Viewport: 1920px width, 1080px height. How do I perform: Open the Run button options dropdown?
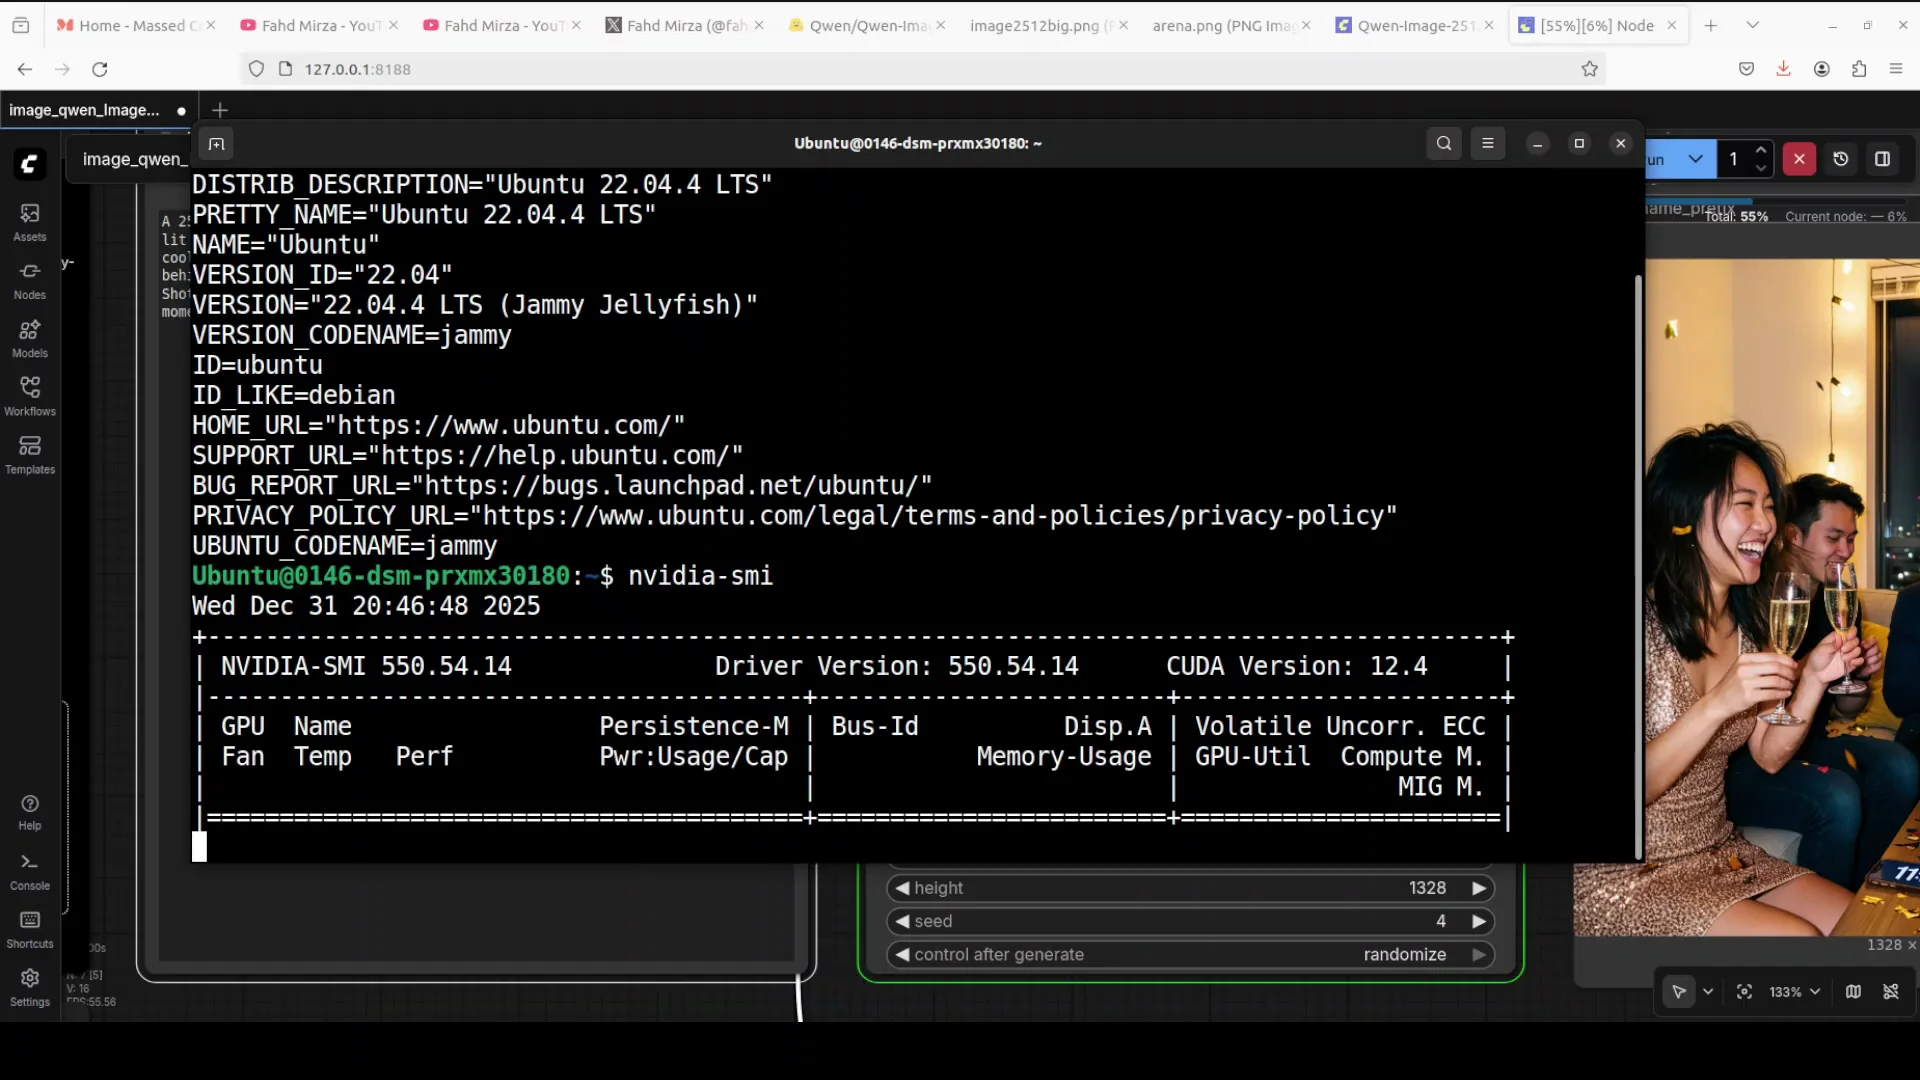click(x=1697, y=159)
